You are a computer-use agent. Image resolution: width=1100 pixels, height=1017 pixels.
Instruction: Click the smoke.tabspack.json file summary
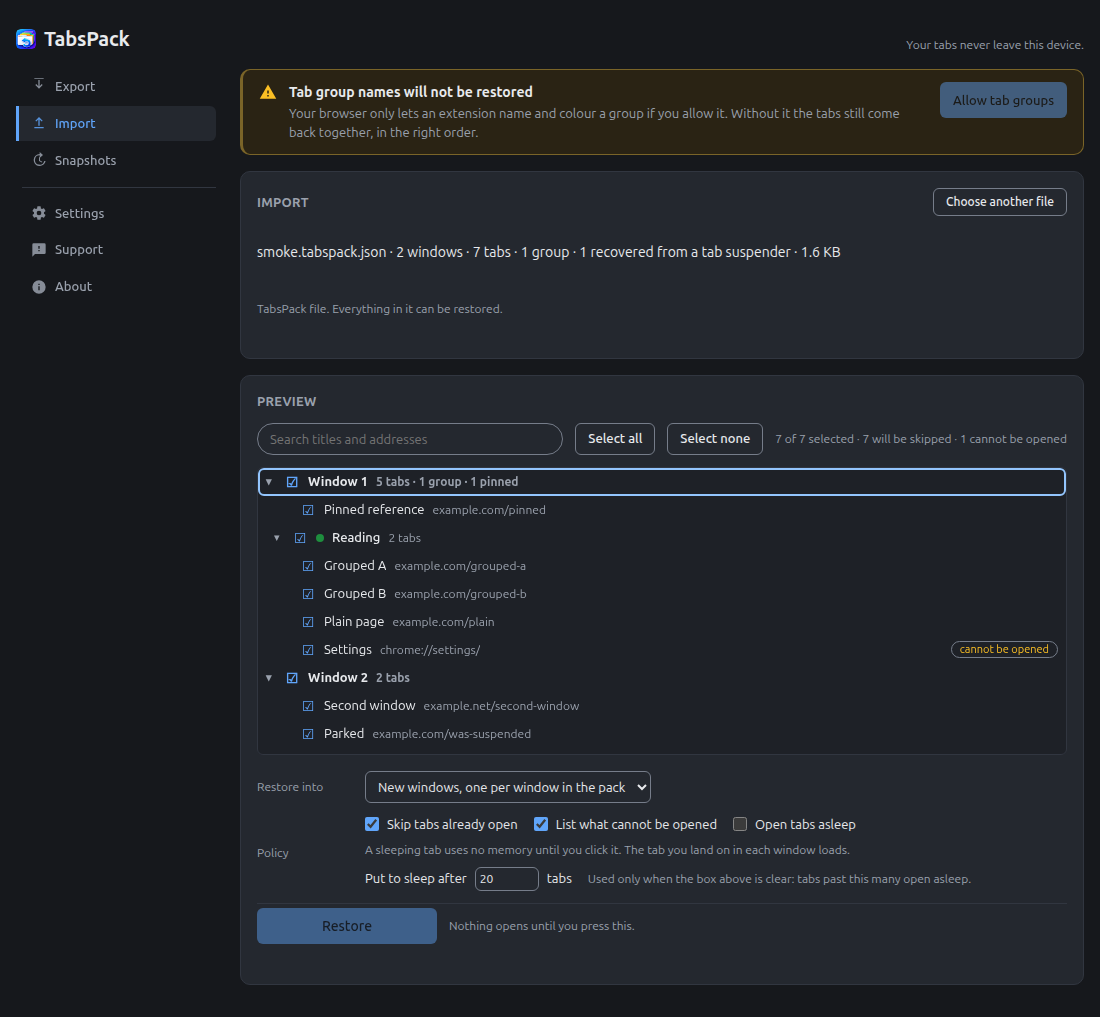(549, 252)
